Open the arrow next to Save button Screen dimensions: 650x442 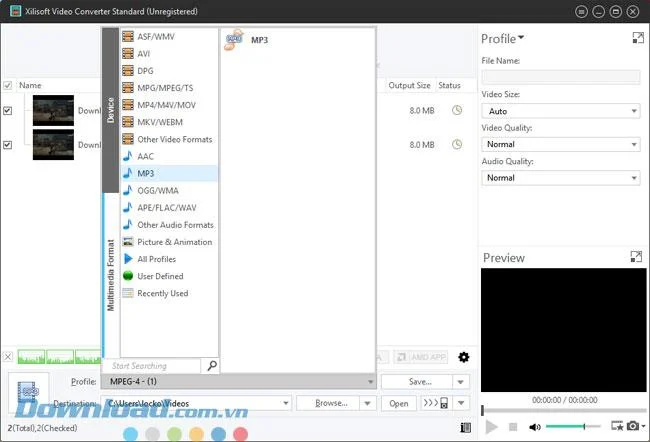point(461,382)
